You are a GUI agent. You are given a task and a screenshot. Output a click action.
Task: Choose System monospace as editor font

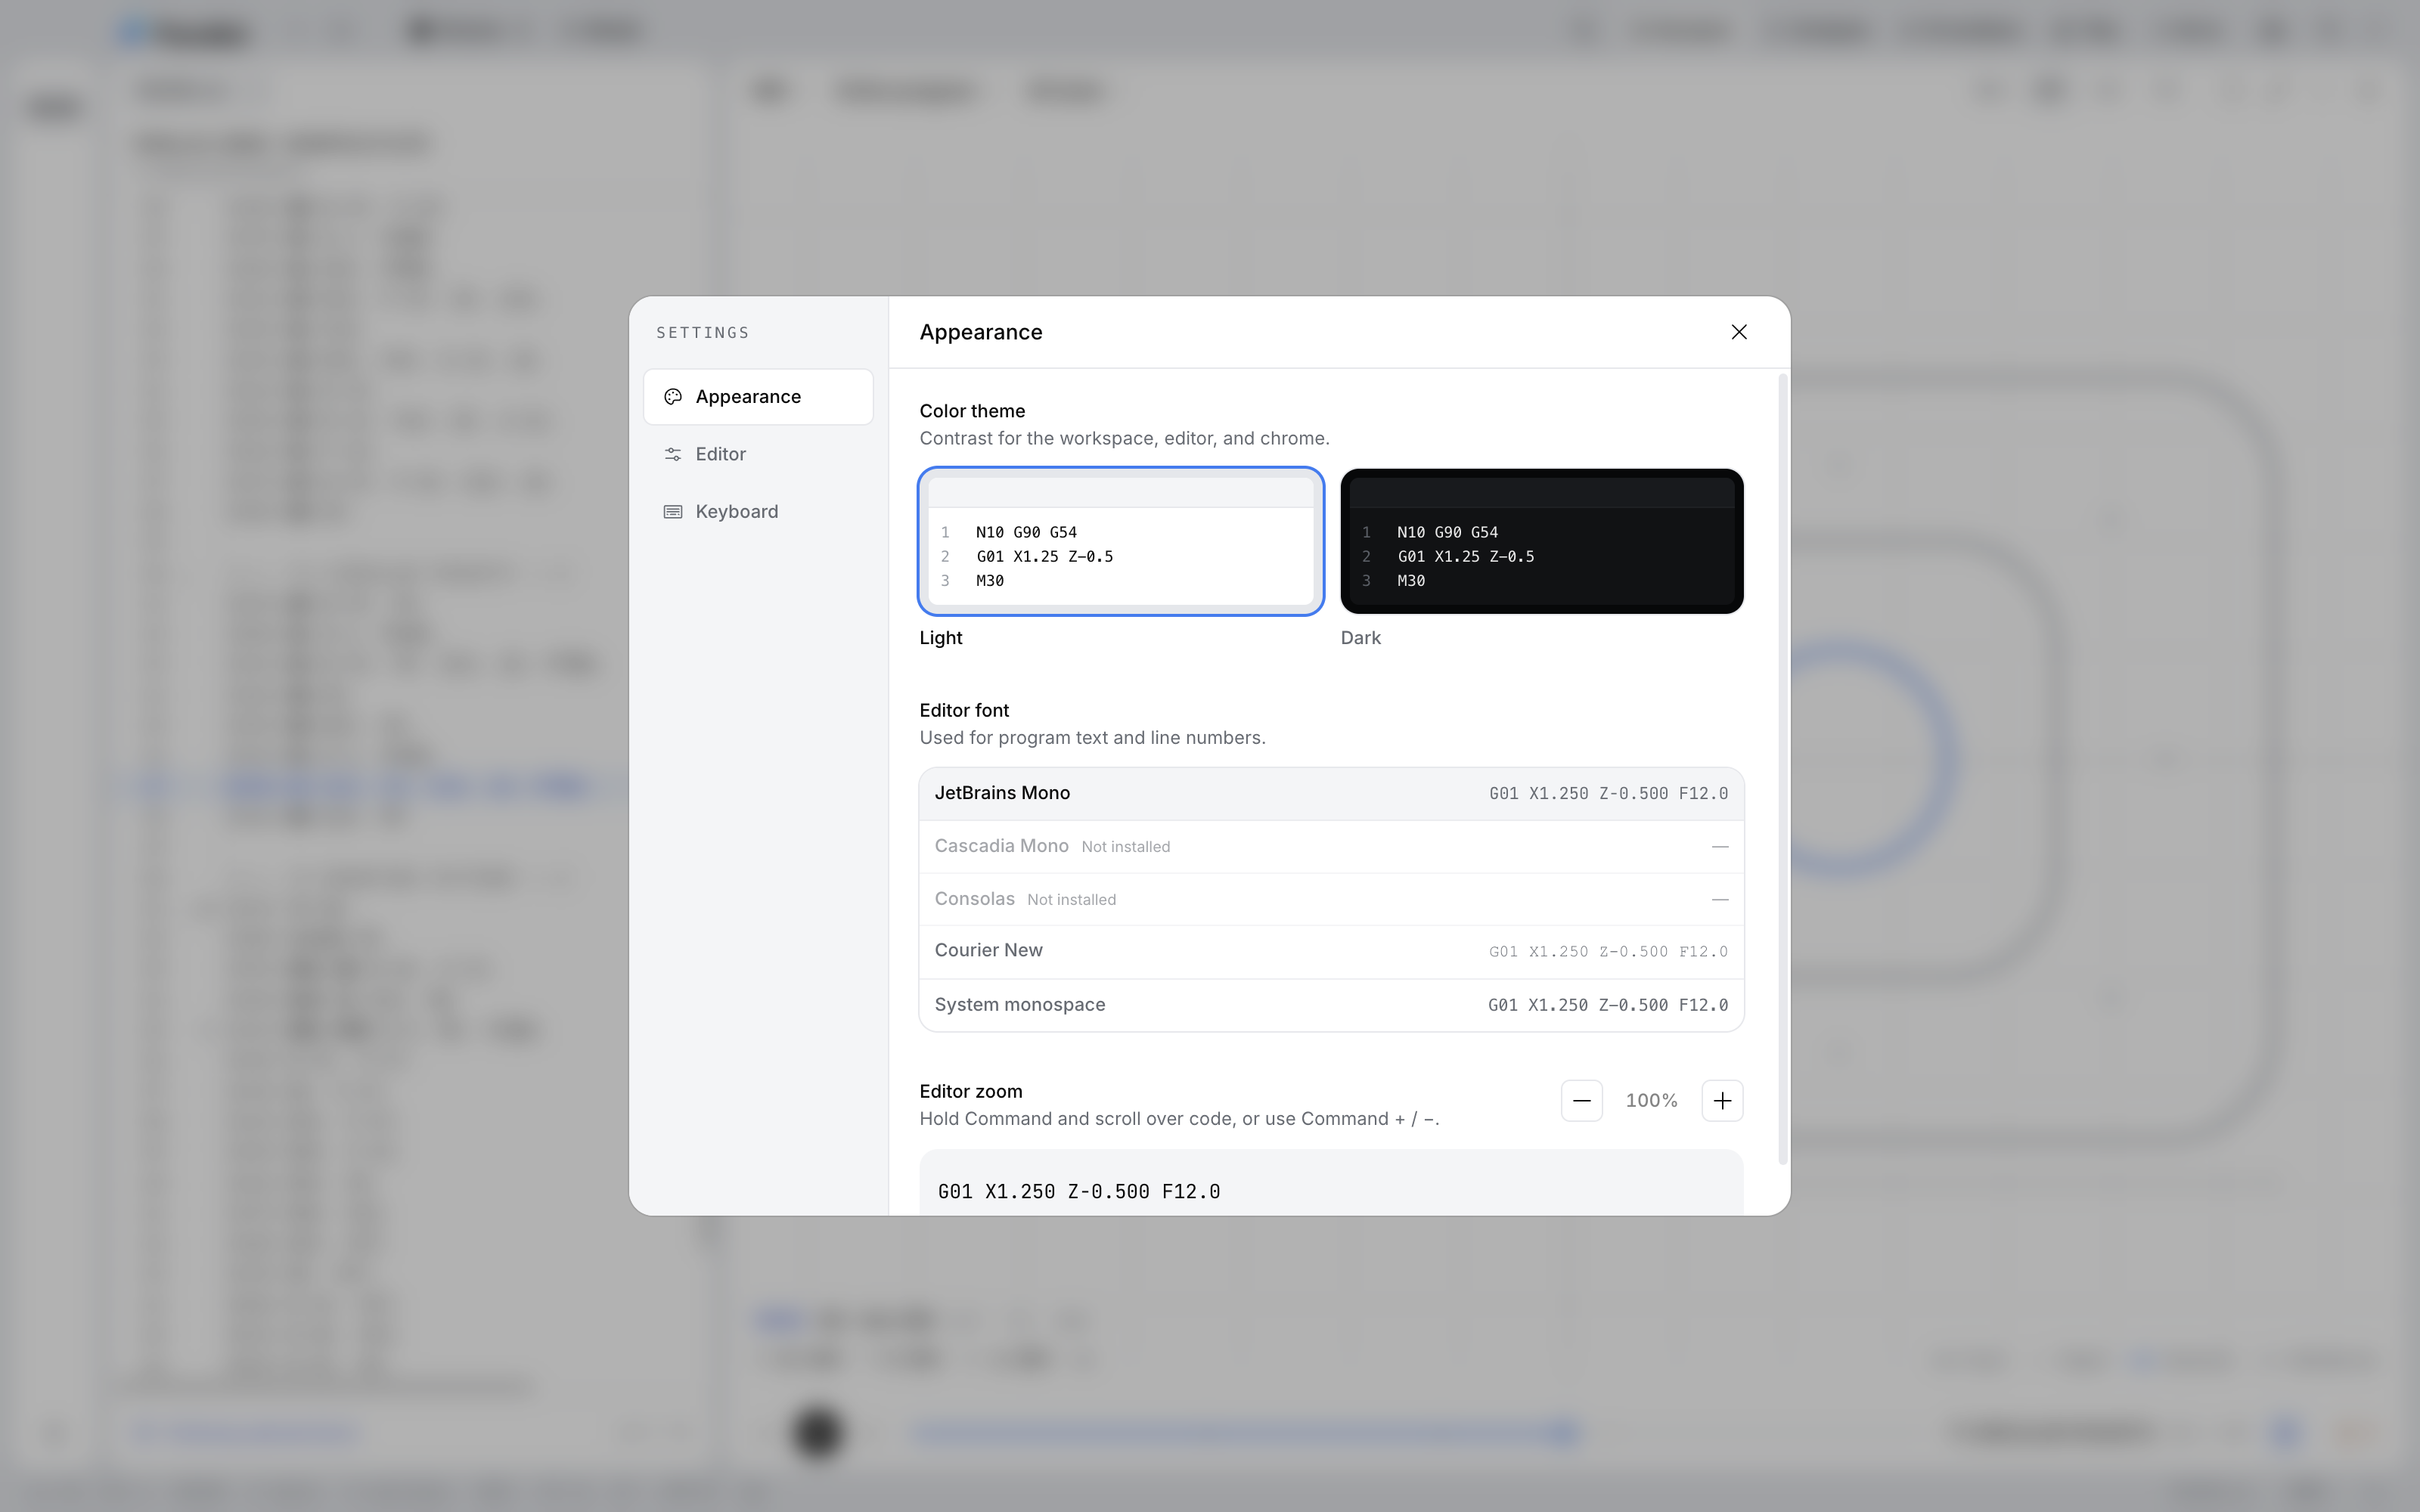click(1331, 1005)
